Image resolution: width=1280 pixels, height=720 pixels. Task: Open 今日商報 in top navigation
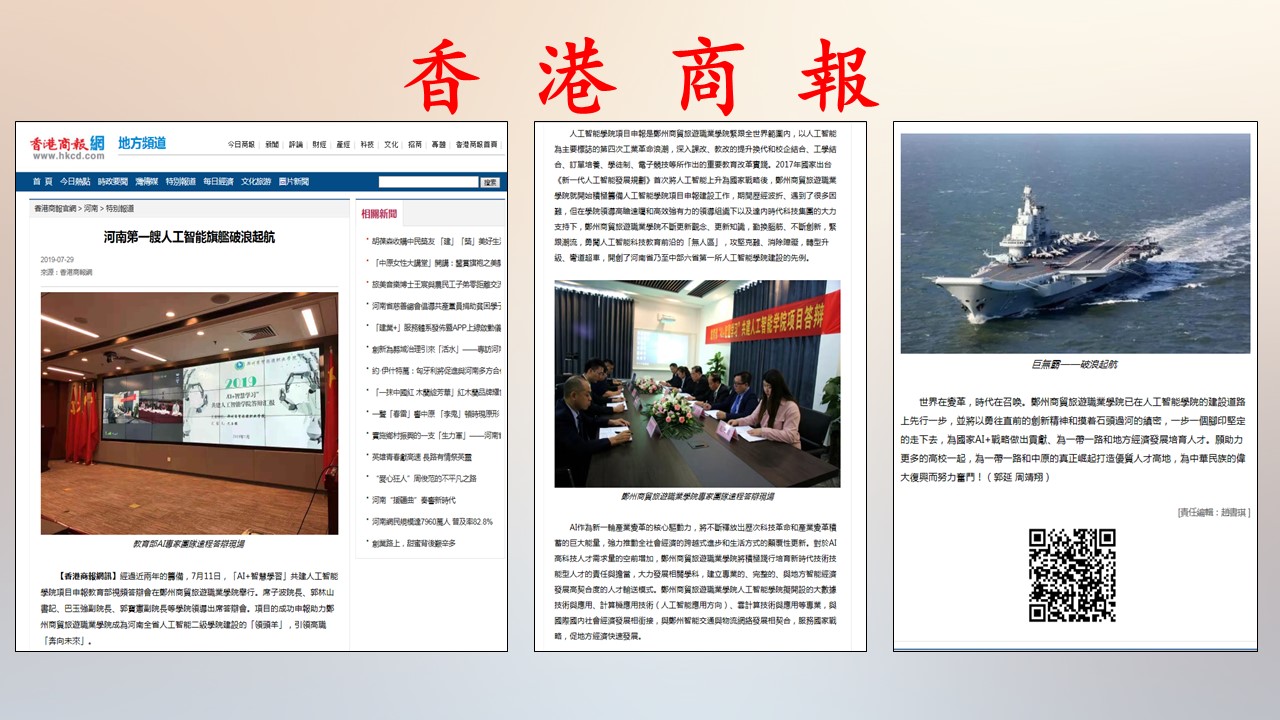tap(241, 145)
